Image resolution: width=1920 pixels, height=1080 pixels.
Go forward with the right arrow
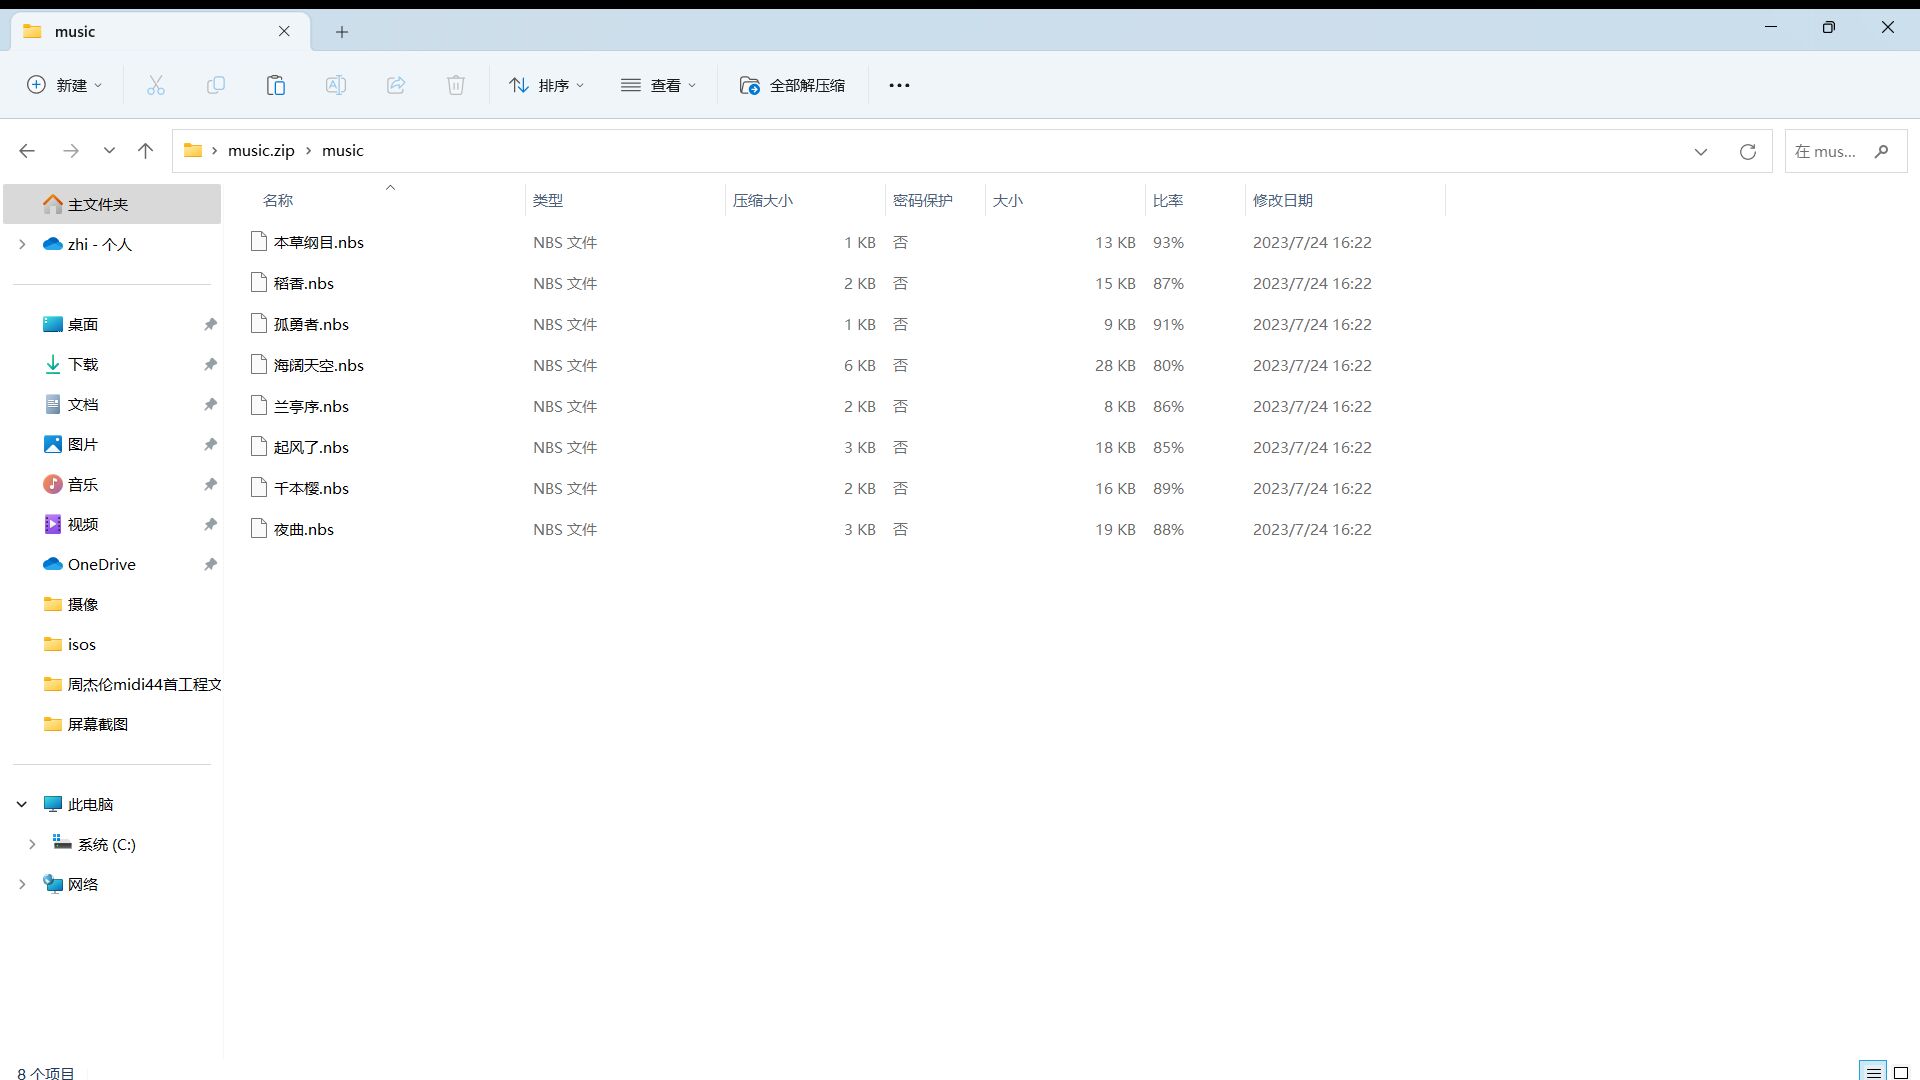(70, 151)
